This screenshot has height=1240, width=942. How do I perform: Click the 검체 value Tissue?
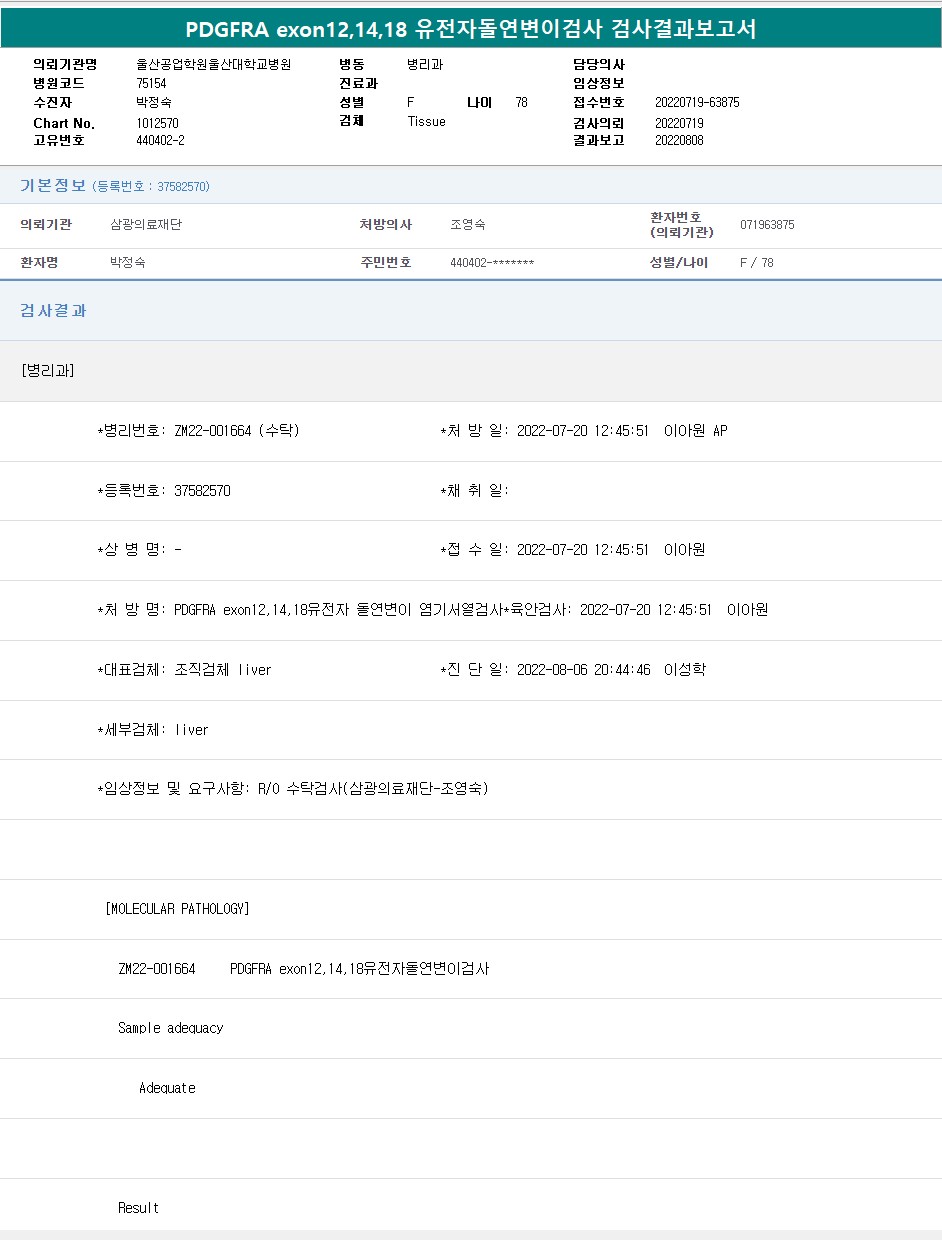(426, 122)
